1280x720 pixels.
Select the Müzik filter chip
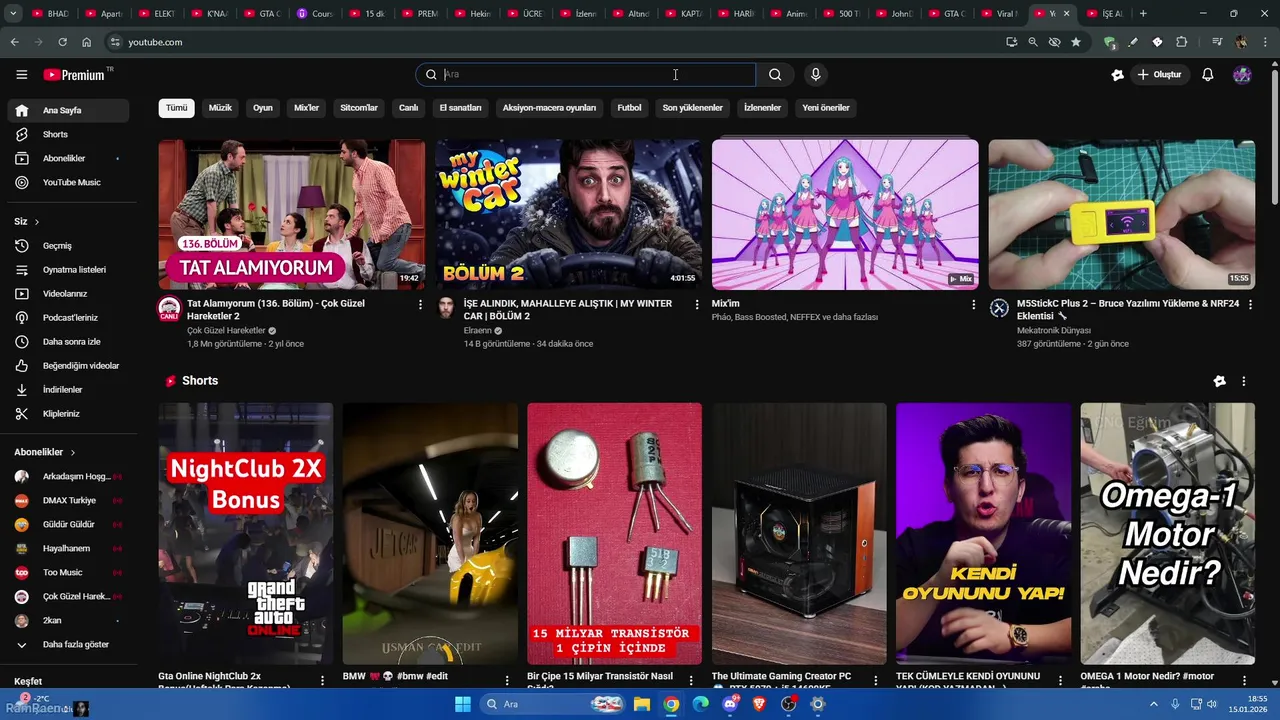[220, 108]
